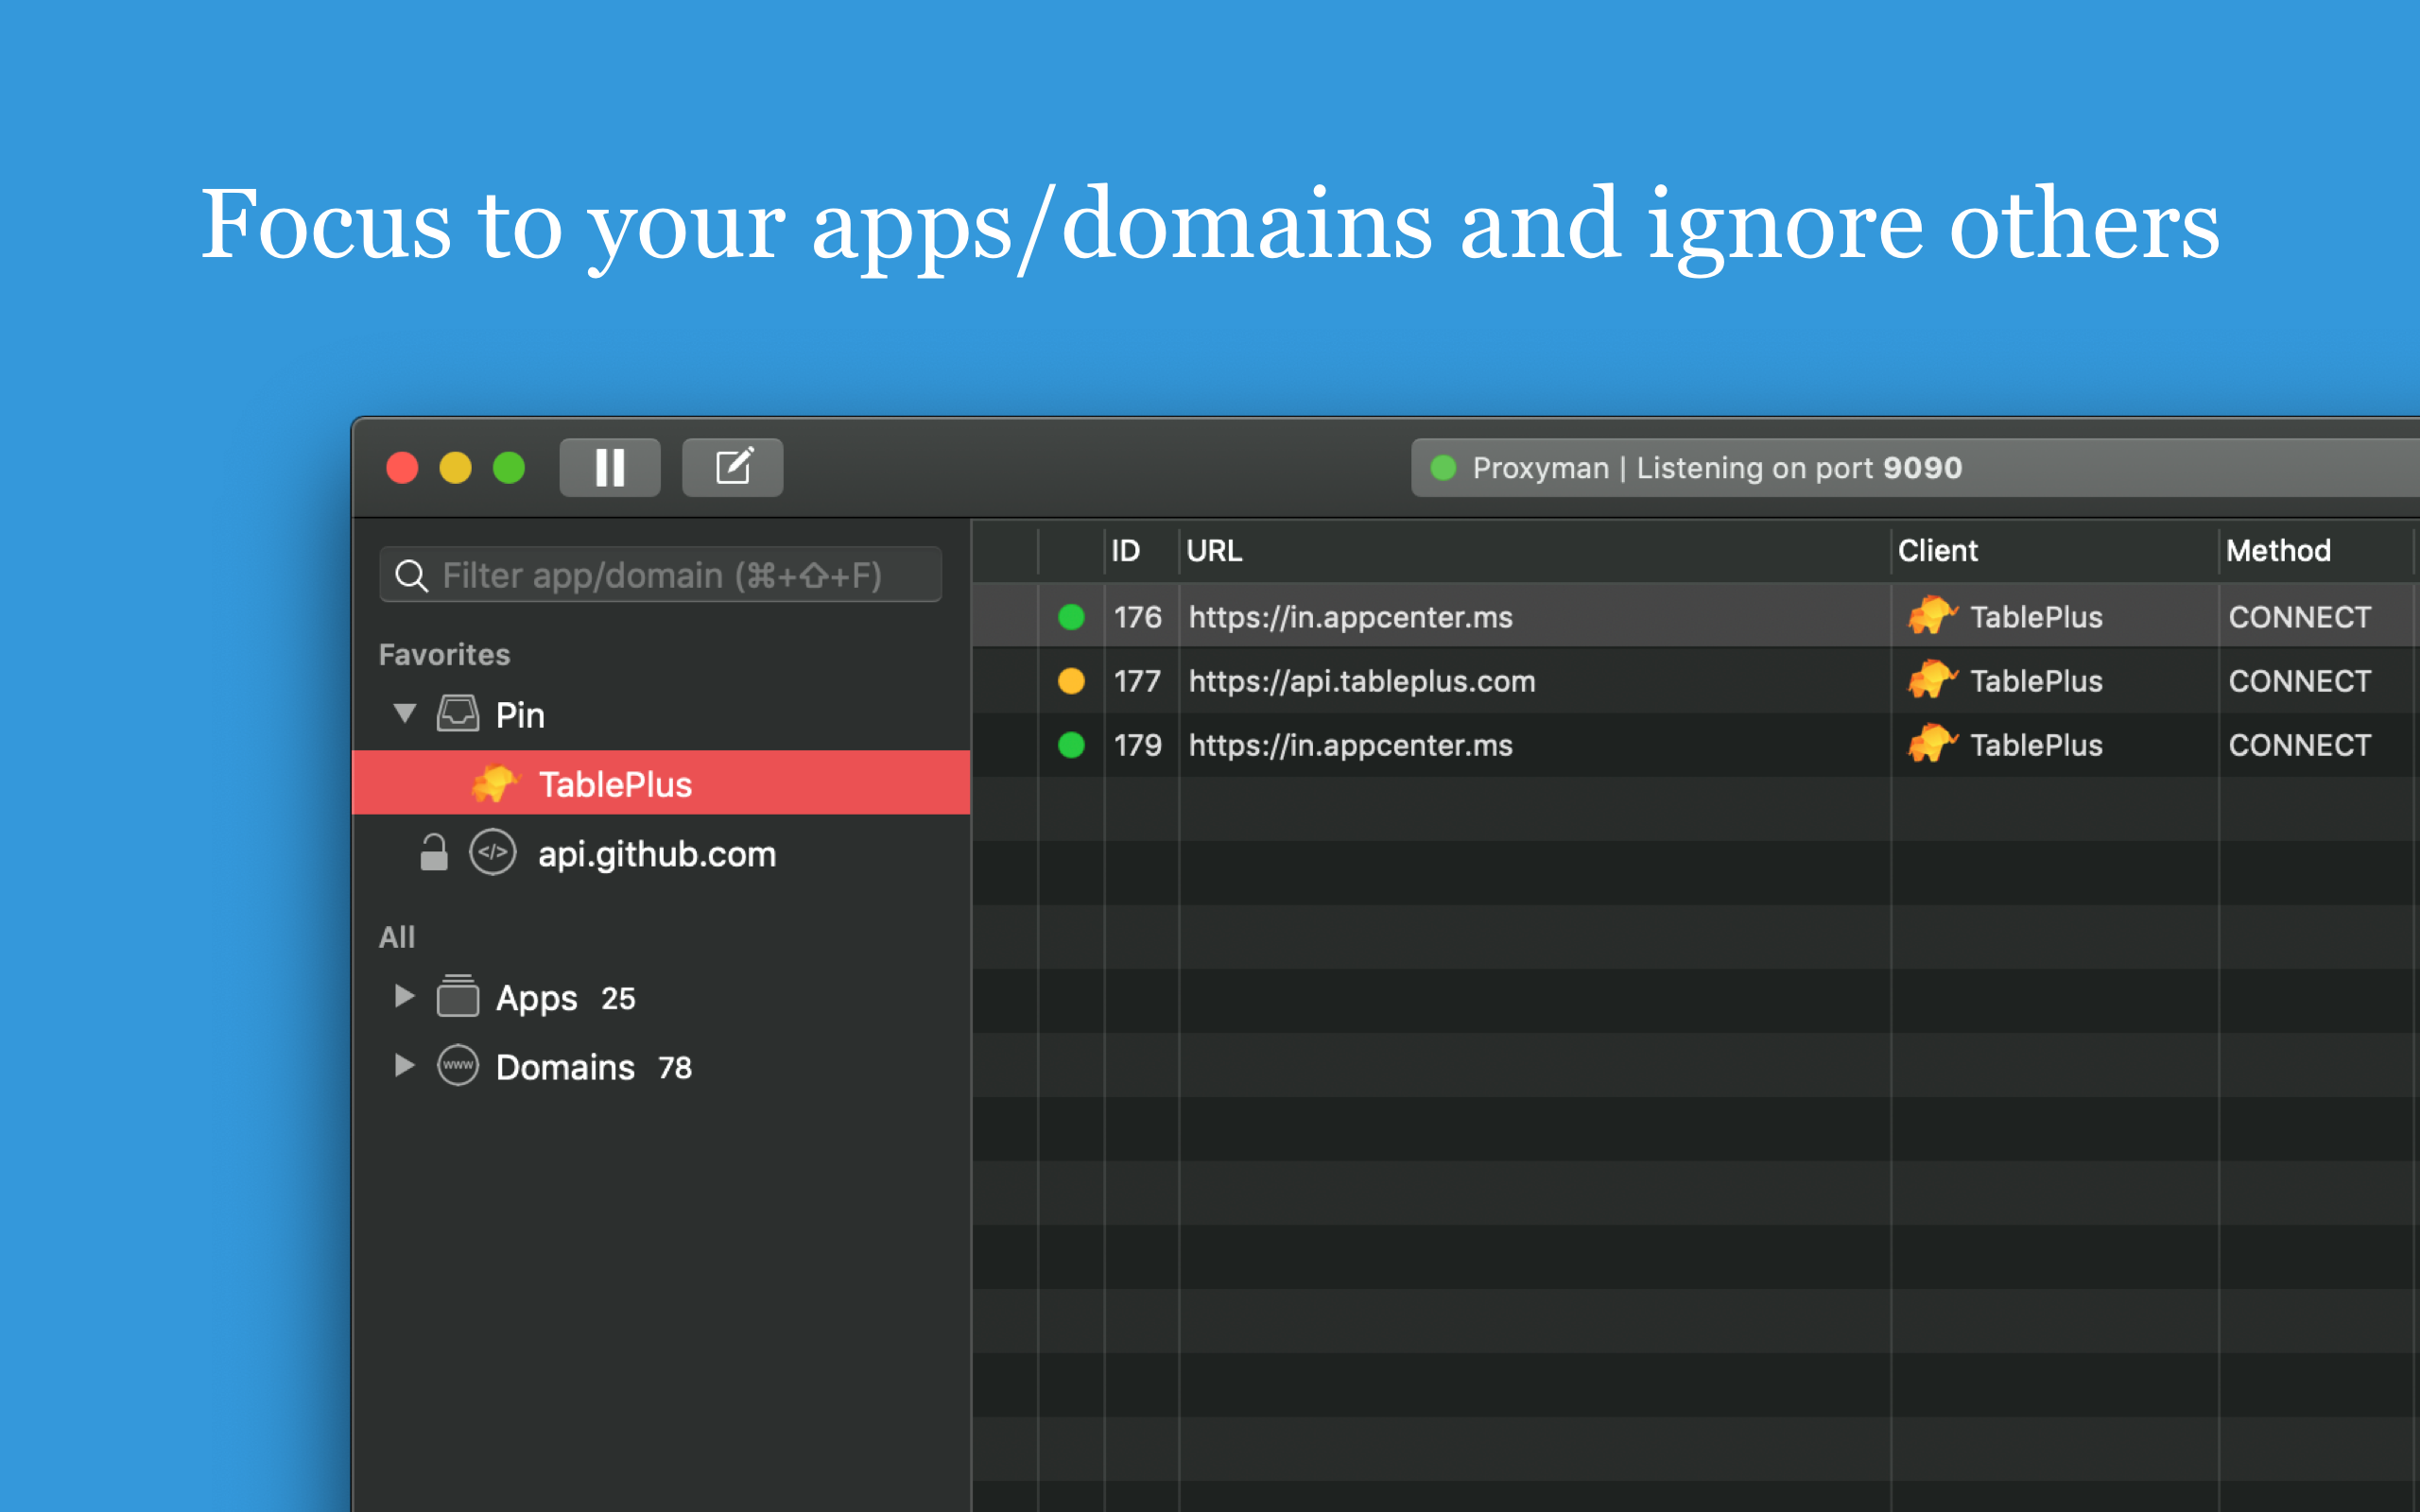
Task: Open the compose request button
Action: coord(732,467)
